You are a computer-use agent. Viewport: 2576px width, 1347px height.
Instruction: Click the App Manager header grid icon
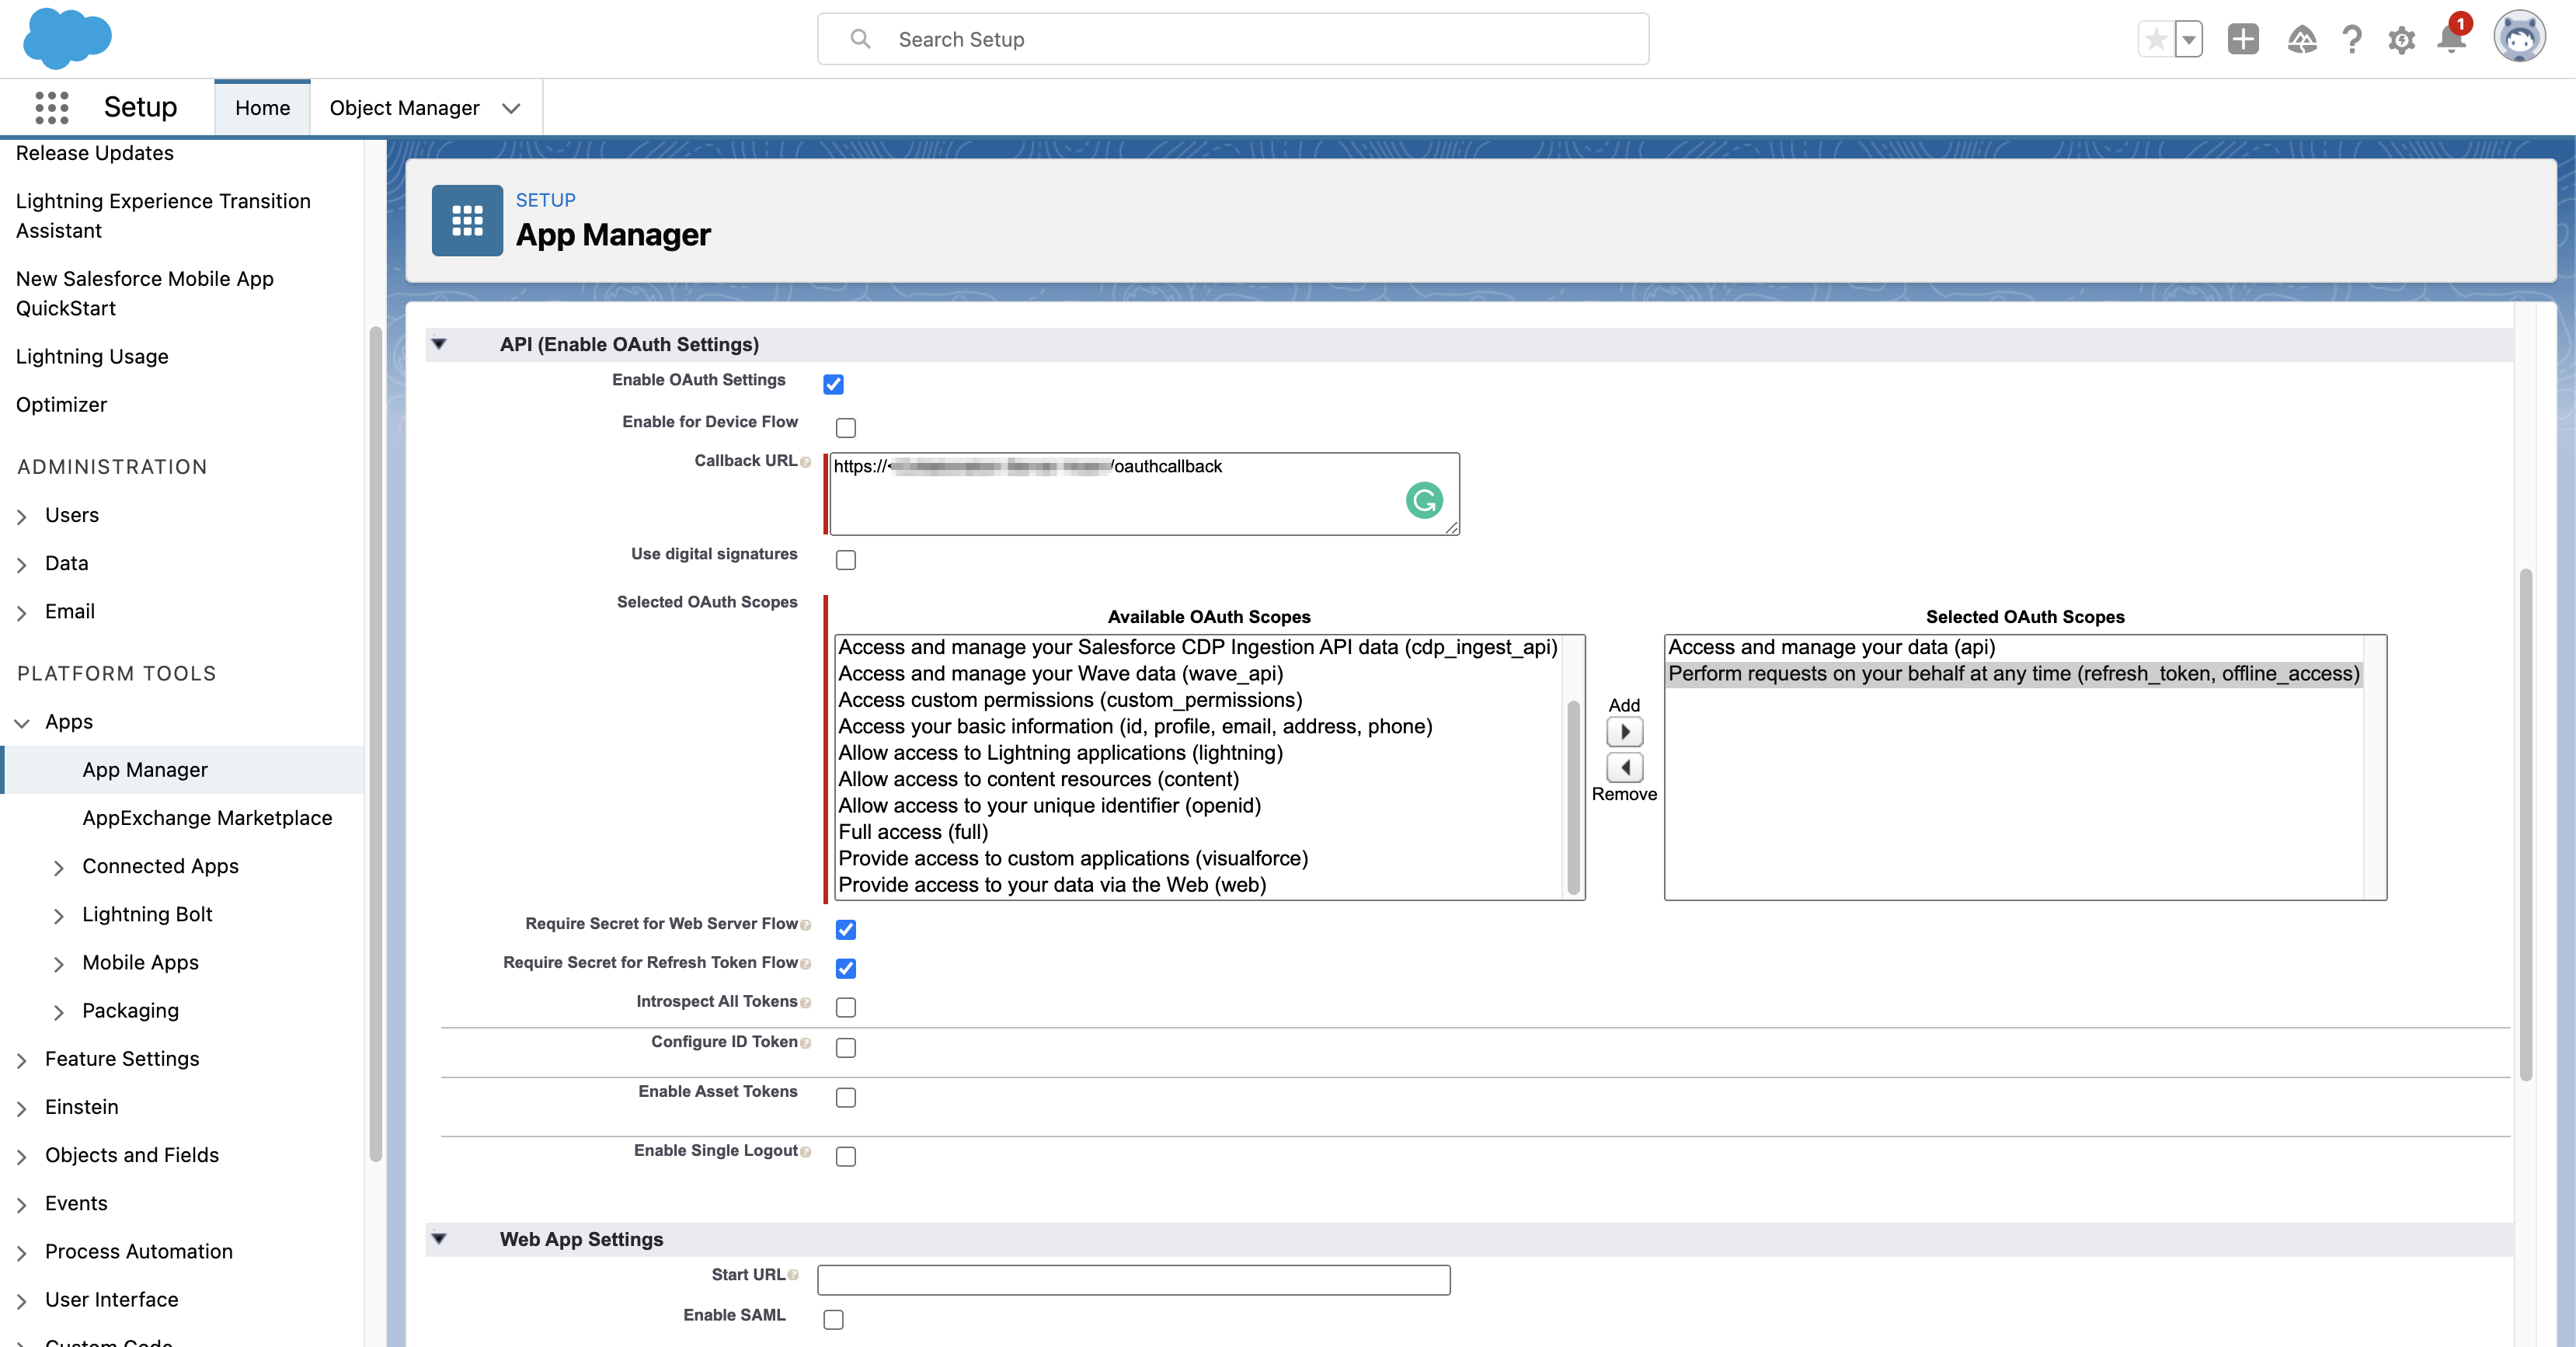tap(467, 220)
